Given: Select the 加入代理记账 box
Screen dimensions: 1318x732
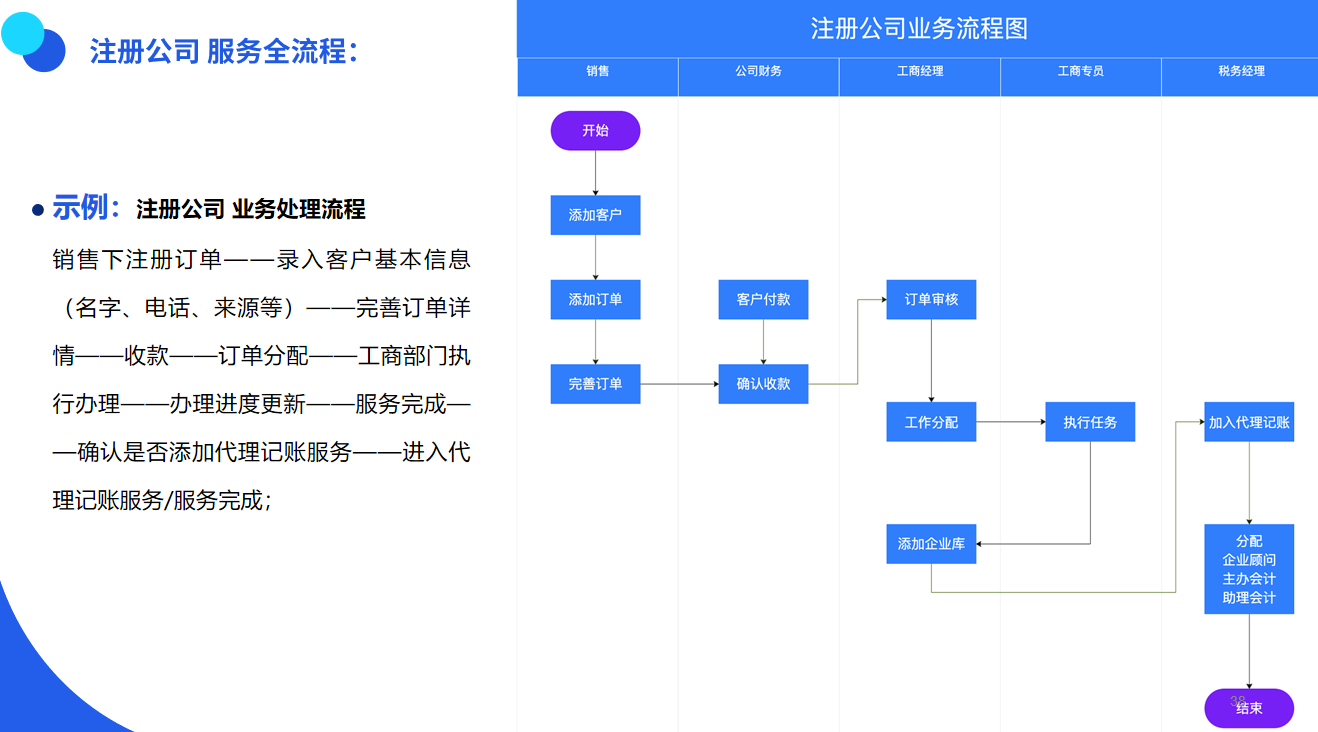Looking at the screenshot, I should (1249, 422).
